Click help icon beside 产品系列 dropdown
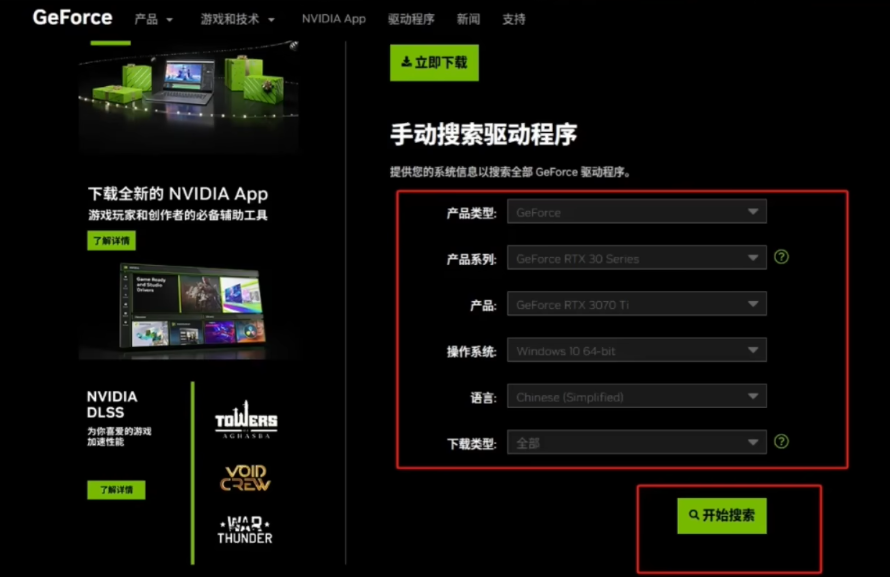This screenshot has width=890, height=577. pos(782,257)
